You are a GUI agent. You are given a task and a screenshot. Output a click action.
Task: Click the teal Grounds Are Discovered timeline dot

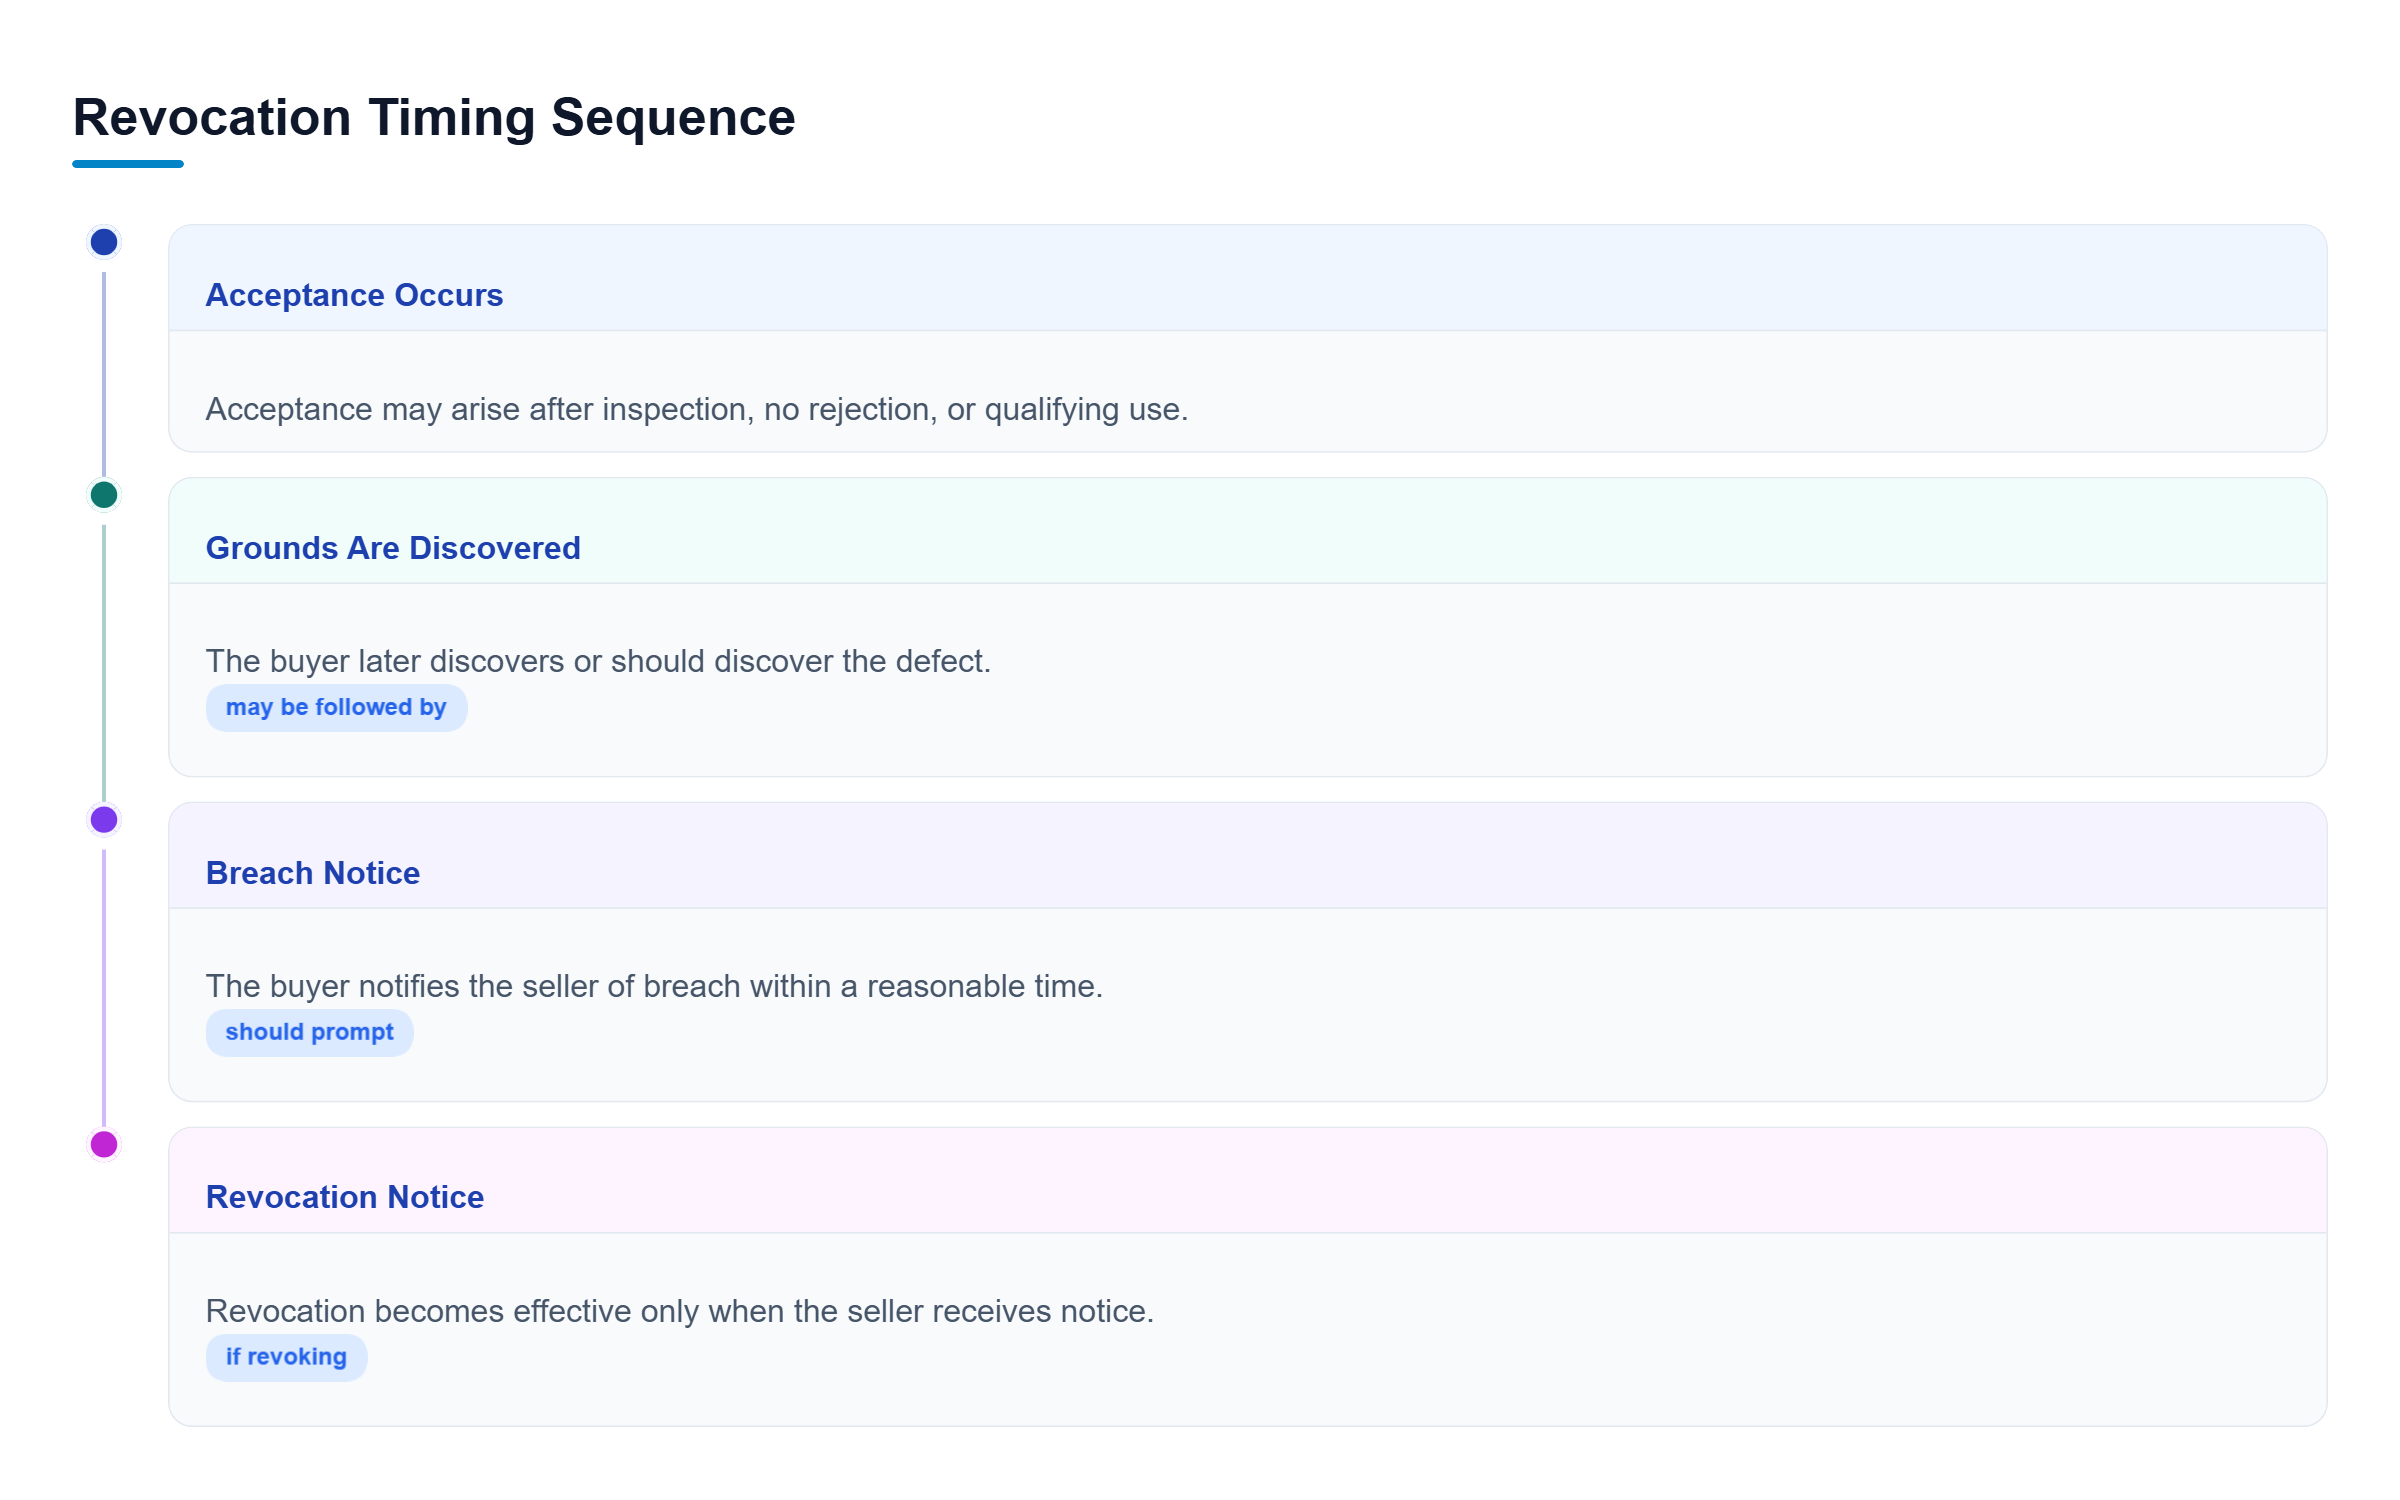(x=104, y=495)
